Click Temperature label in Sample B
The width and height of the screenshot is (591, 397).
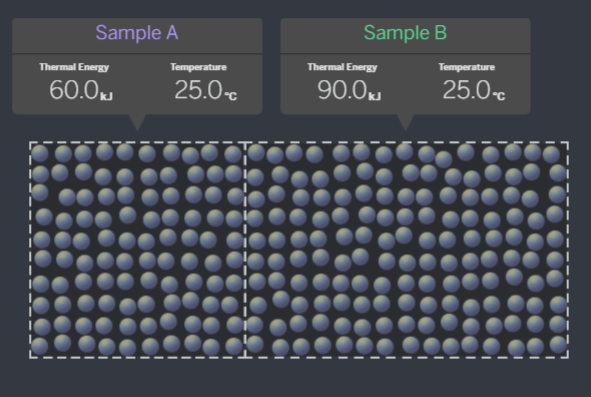click(467, 67)
